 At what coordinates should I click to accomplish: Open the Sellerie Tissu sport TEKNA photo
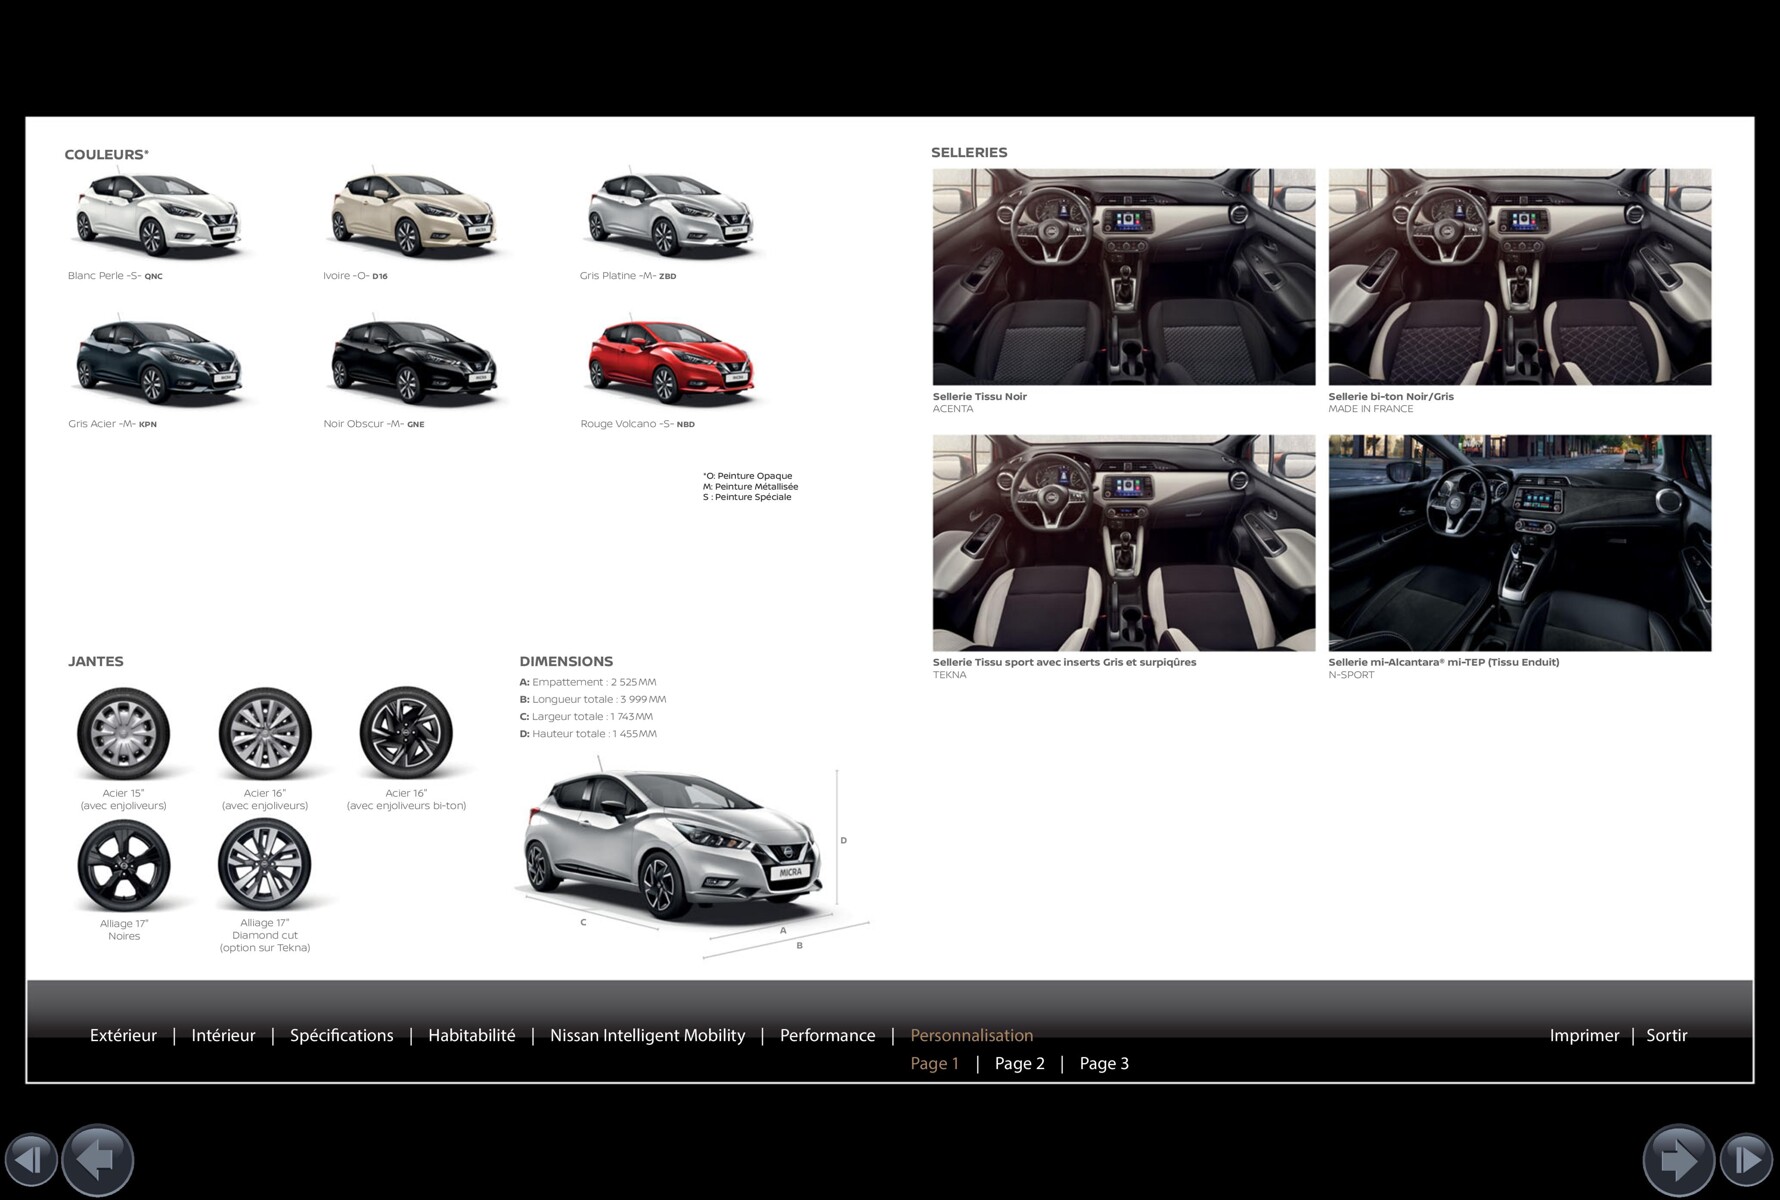pyautogui.click(x=1124, y=543)
